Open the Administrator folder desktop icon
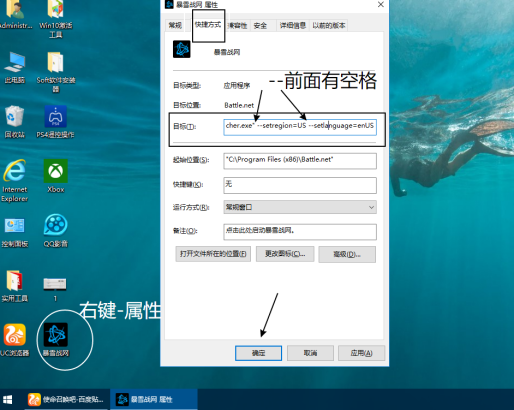Screen dimensions: 514x410 coord(14,13)
